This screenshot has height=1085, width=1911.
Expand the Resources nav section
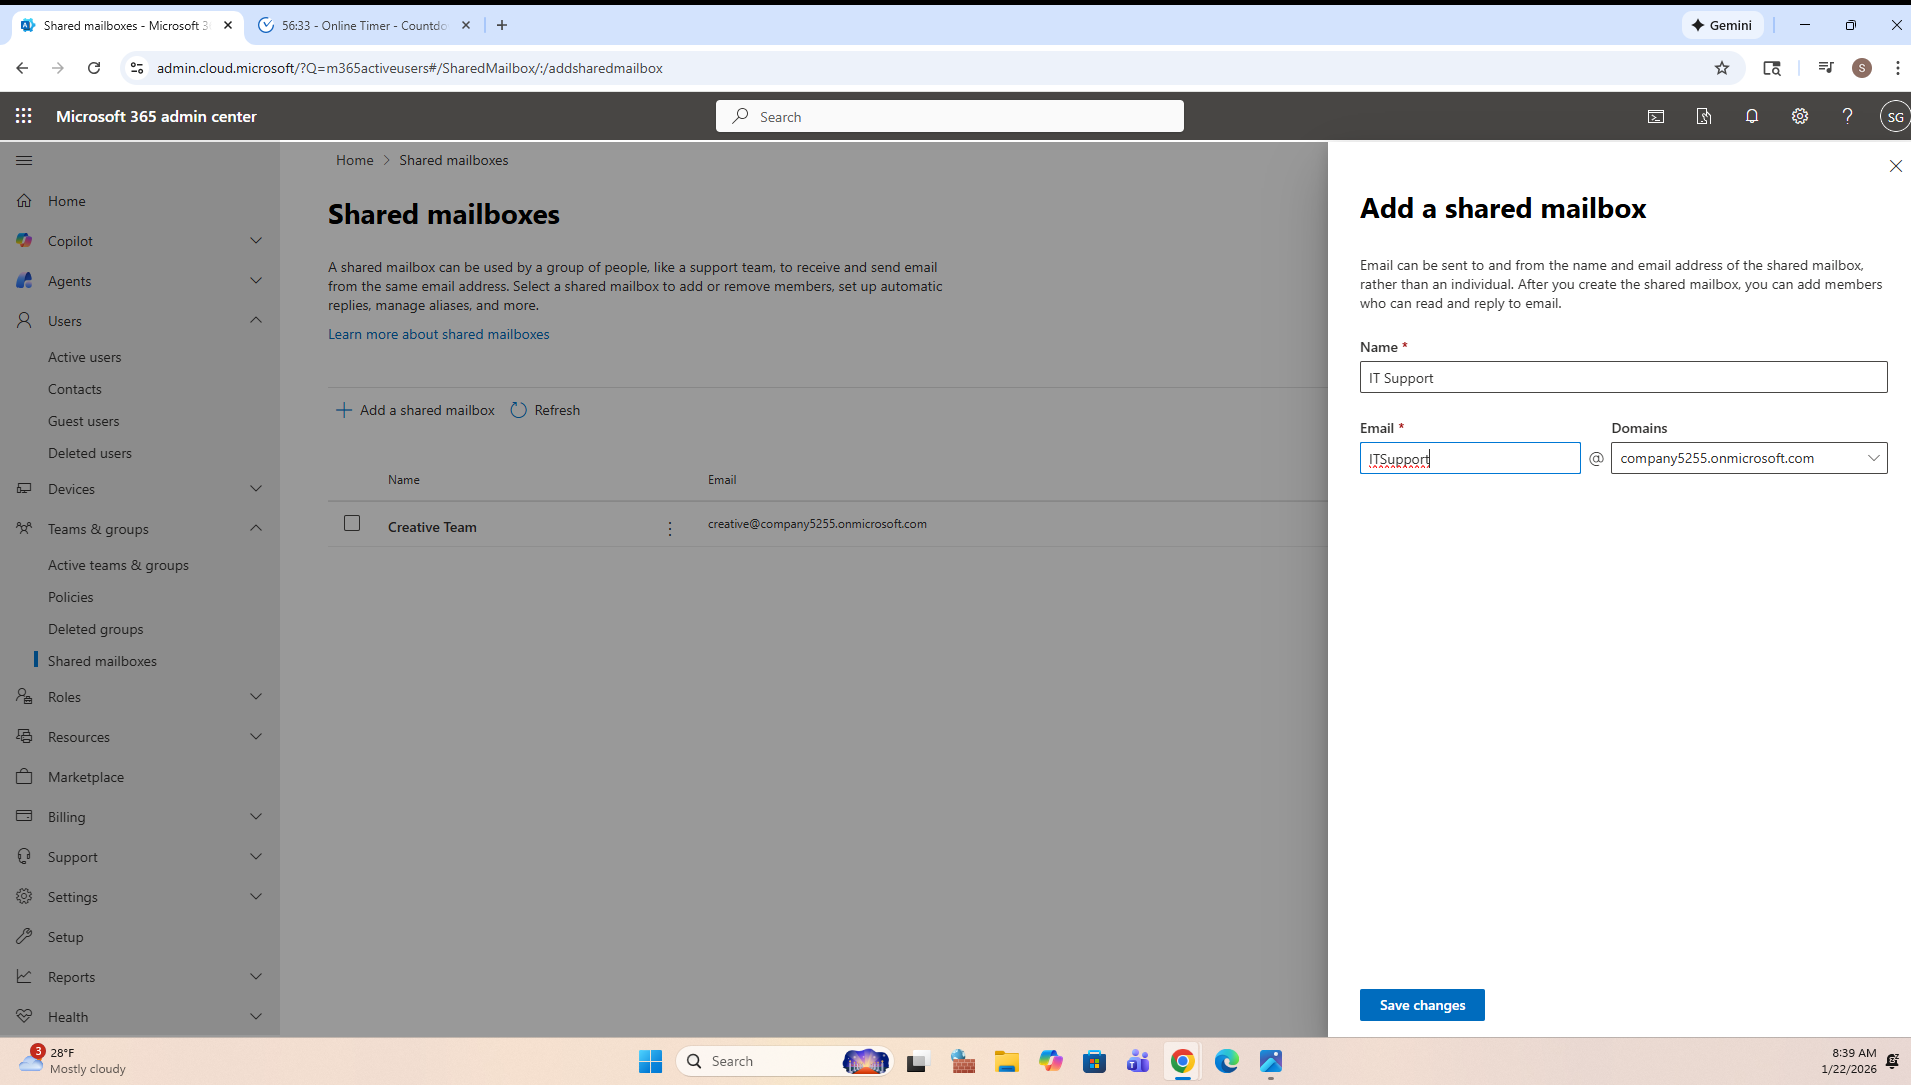click(x=256, y=736)
